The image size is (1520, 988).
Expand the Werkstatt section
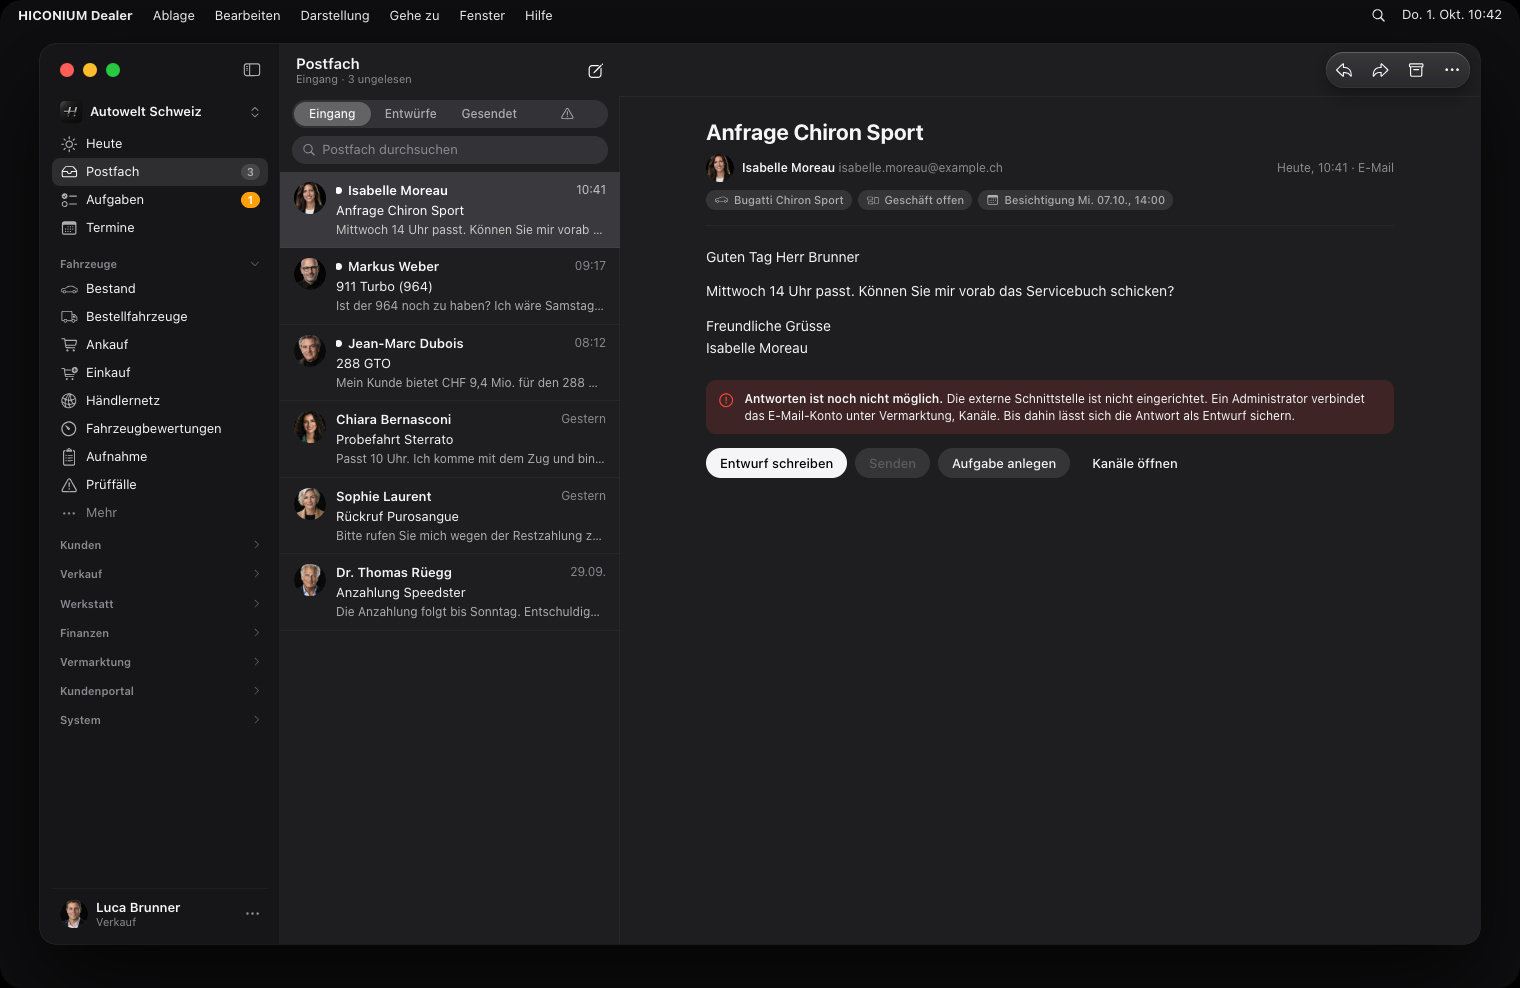coord(160,604)
